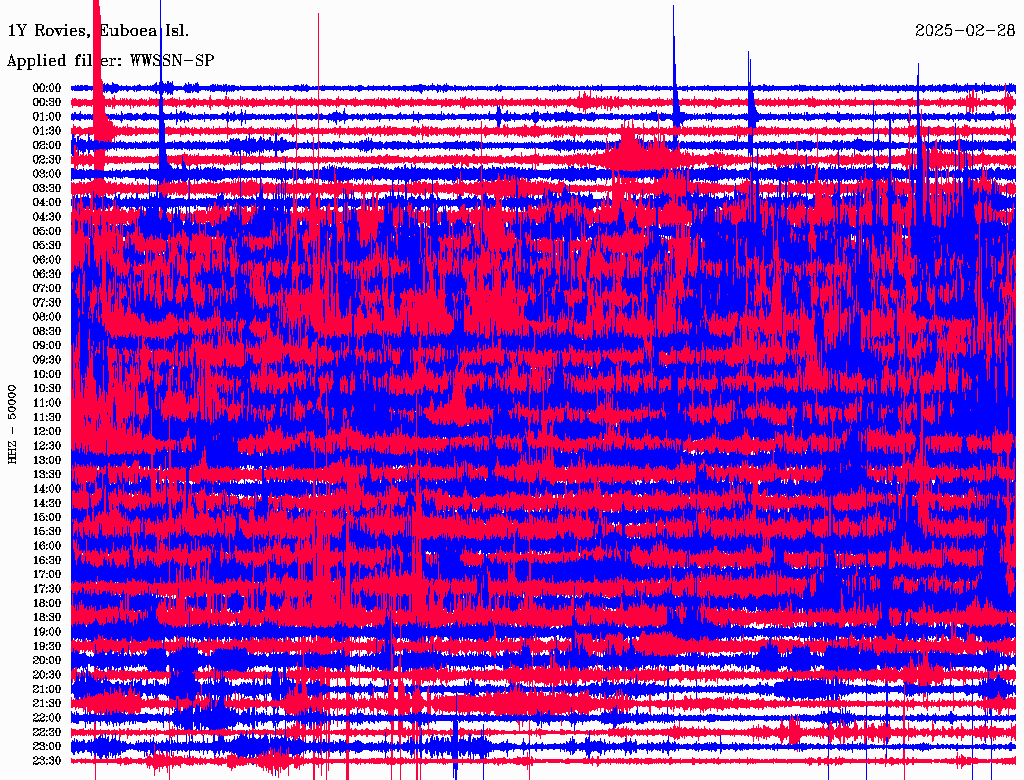Select the 06:30 time label
Viewport: 1024px width, 780px height.
click(47, 274)
